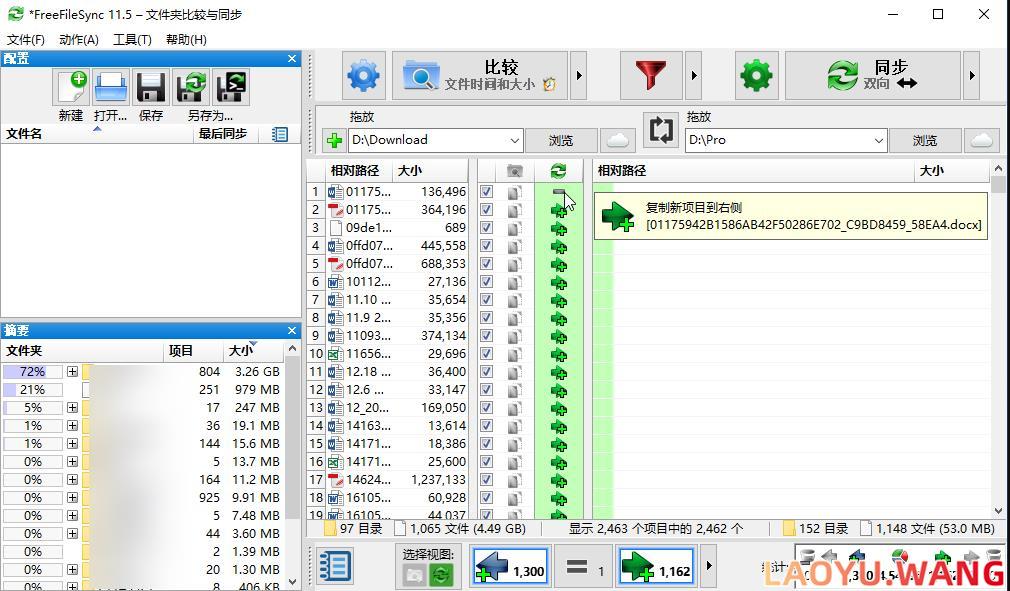Screen dimensions: 1010x591
Task: Sort configurations by 最后同步 column header
Action: (x=225, y=134)
